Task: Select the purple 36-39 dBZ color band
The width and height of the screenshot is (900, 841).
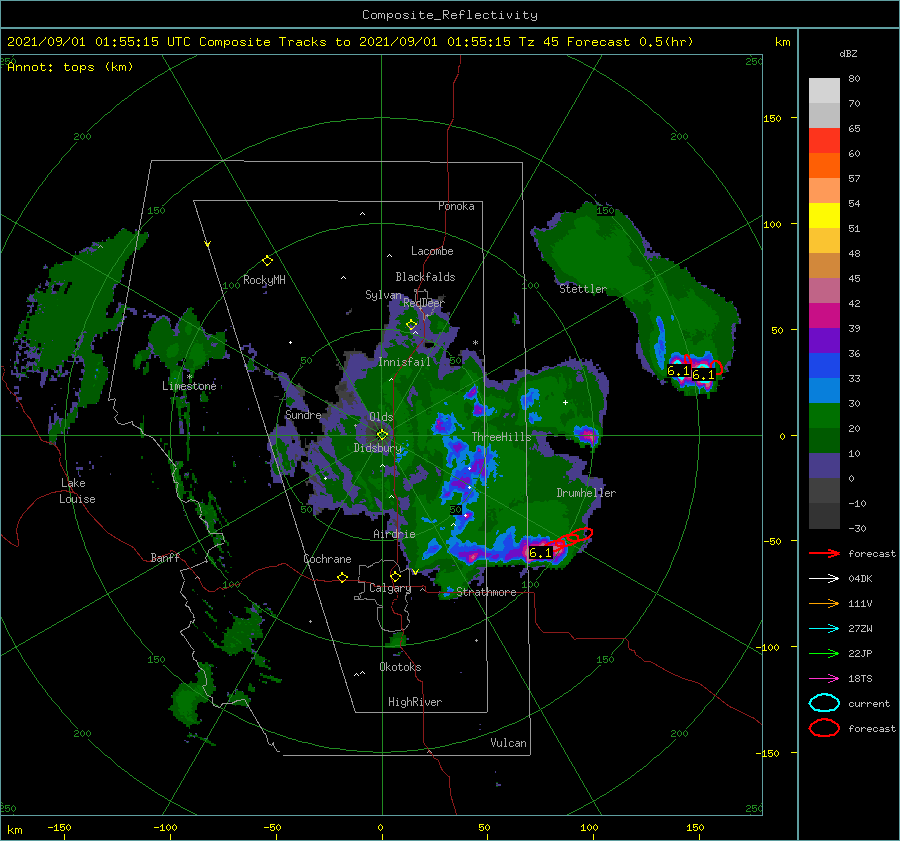Action: (x=824, y=341)
